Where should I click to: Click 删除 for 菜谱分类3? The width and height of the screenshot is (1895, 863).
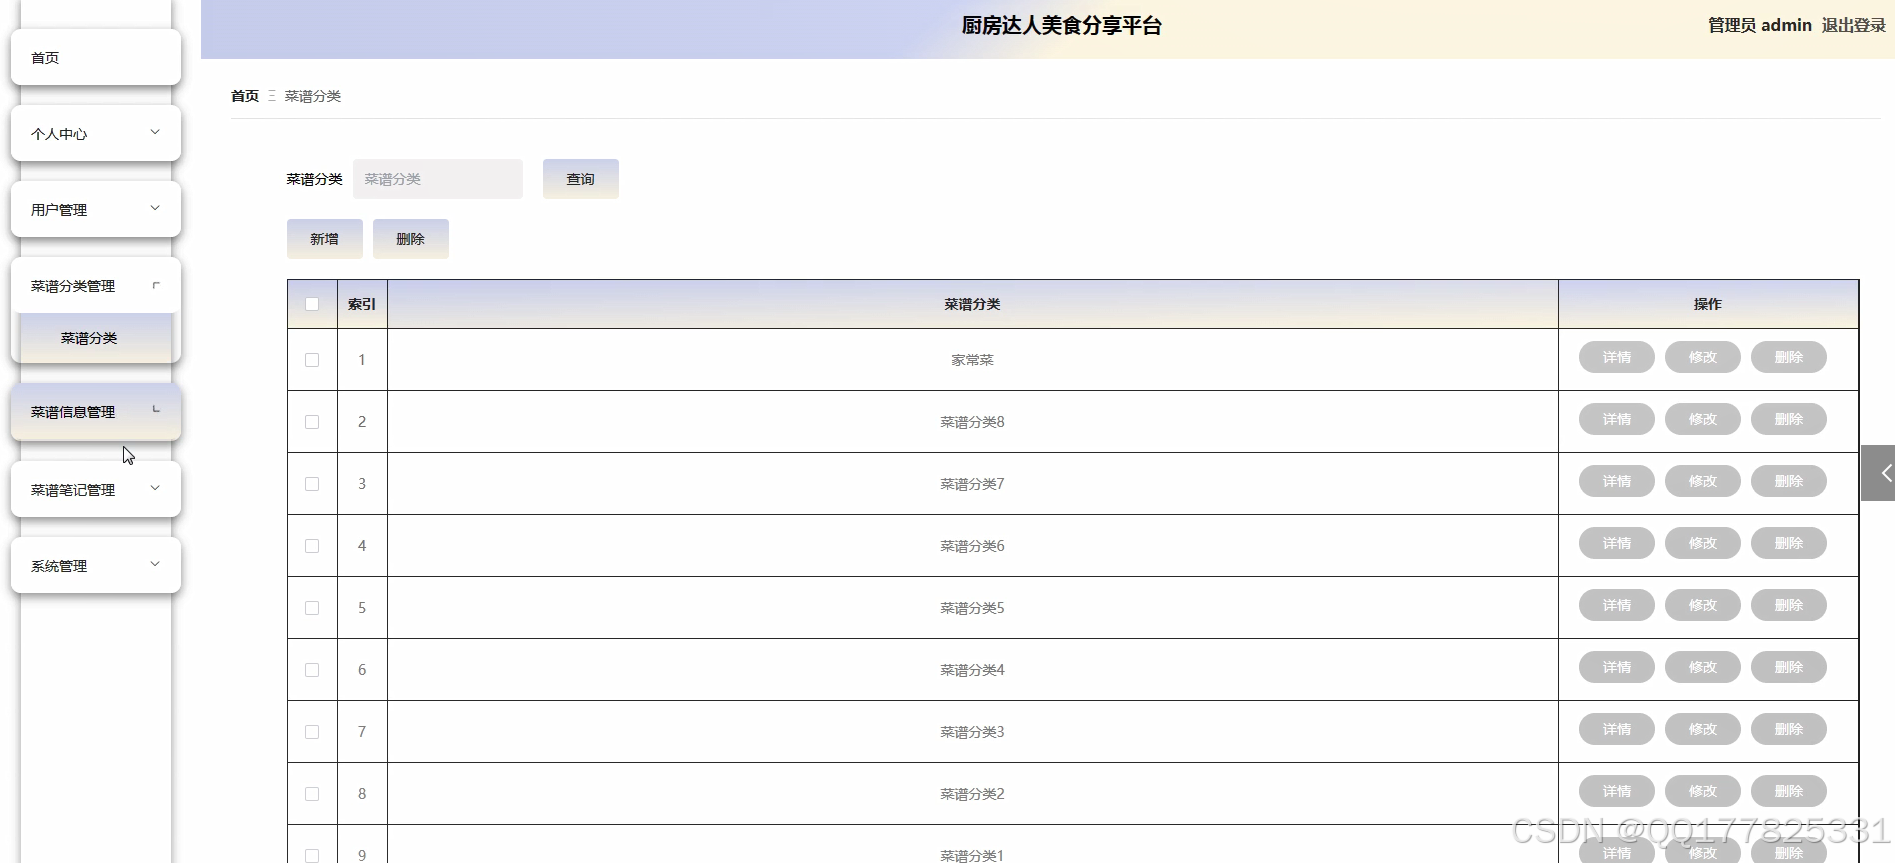click(1789, 729)
